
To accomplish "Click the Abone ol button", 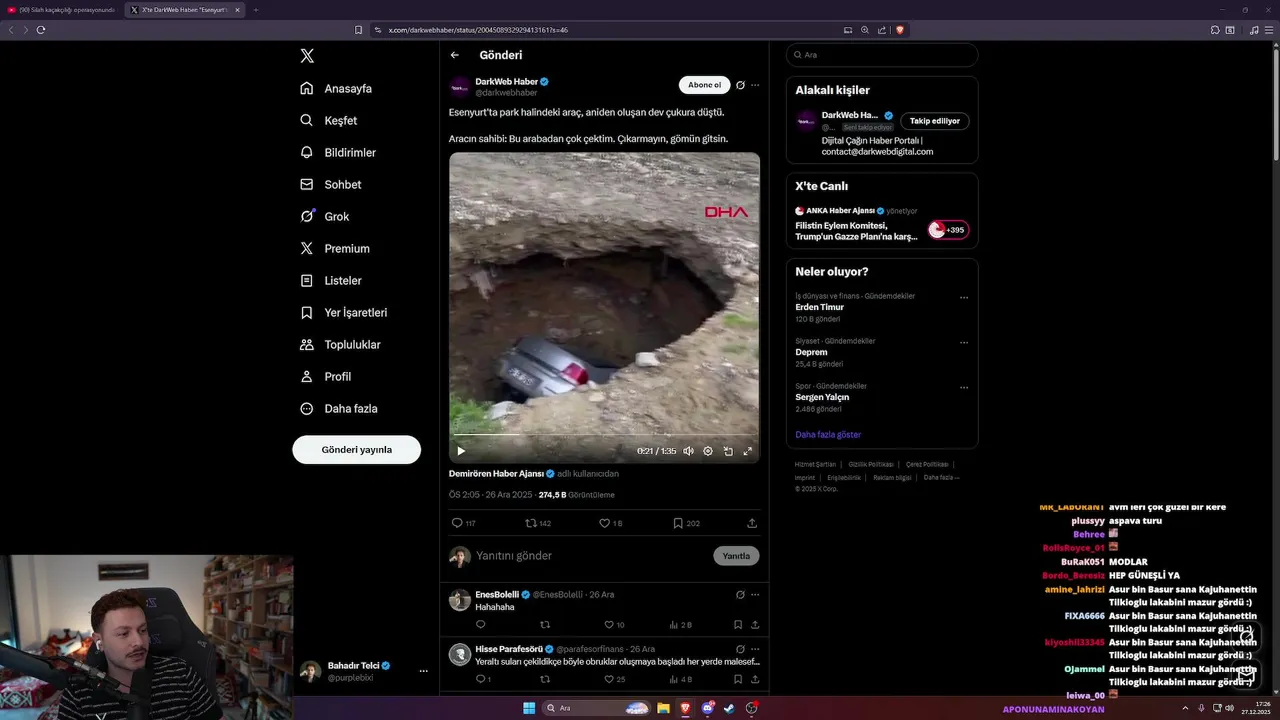I will click(x=704, y=85).
